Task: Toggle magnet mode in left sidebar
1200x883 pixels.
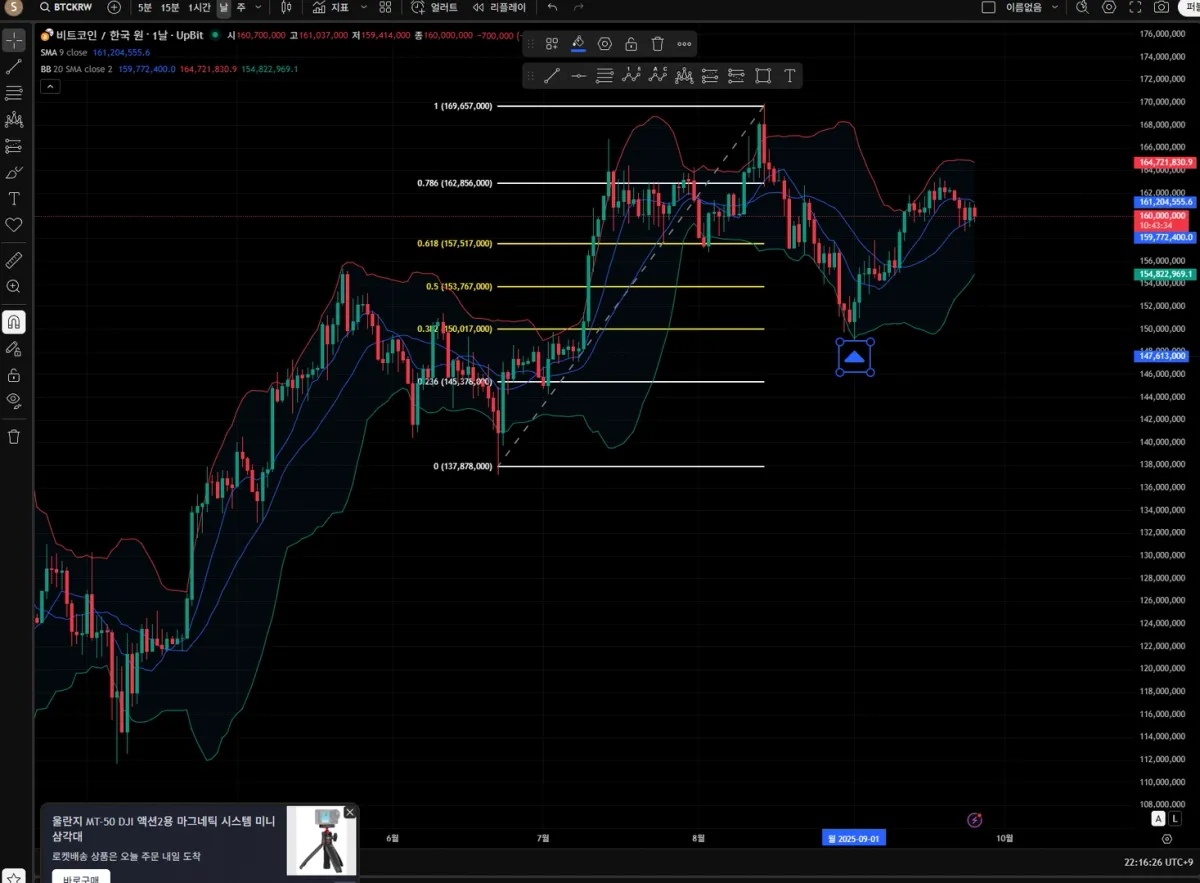Action: (14, 322)
